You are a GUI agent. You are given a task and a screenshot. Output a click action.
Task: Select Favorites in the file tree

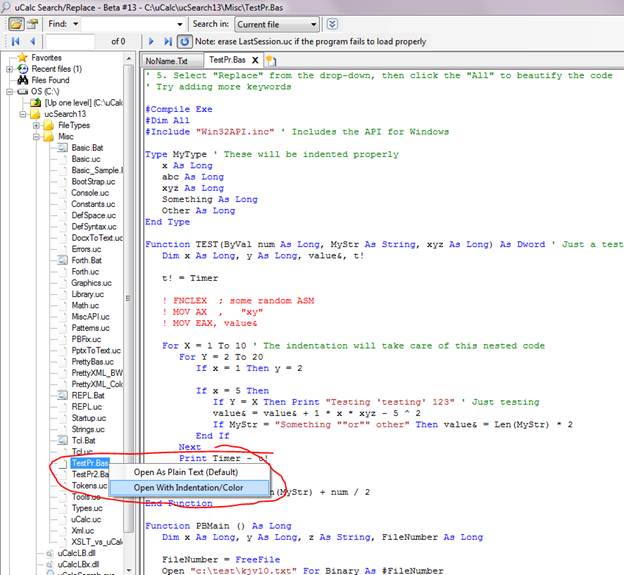tap(45, 58)
